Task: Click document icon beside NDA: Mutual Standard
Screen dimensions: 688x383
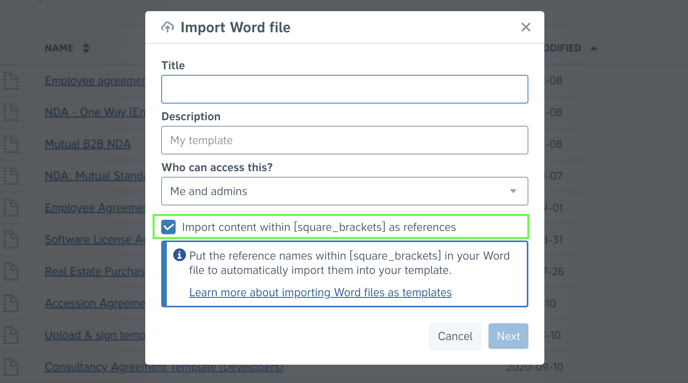Action: click(11, 176)
